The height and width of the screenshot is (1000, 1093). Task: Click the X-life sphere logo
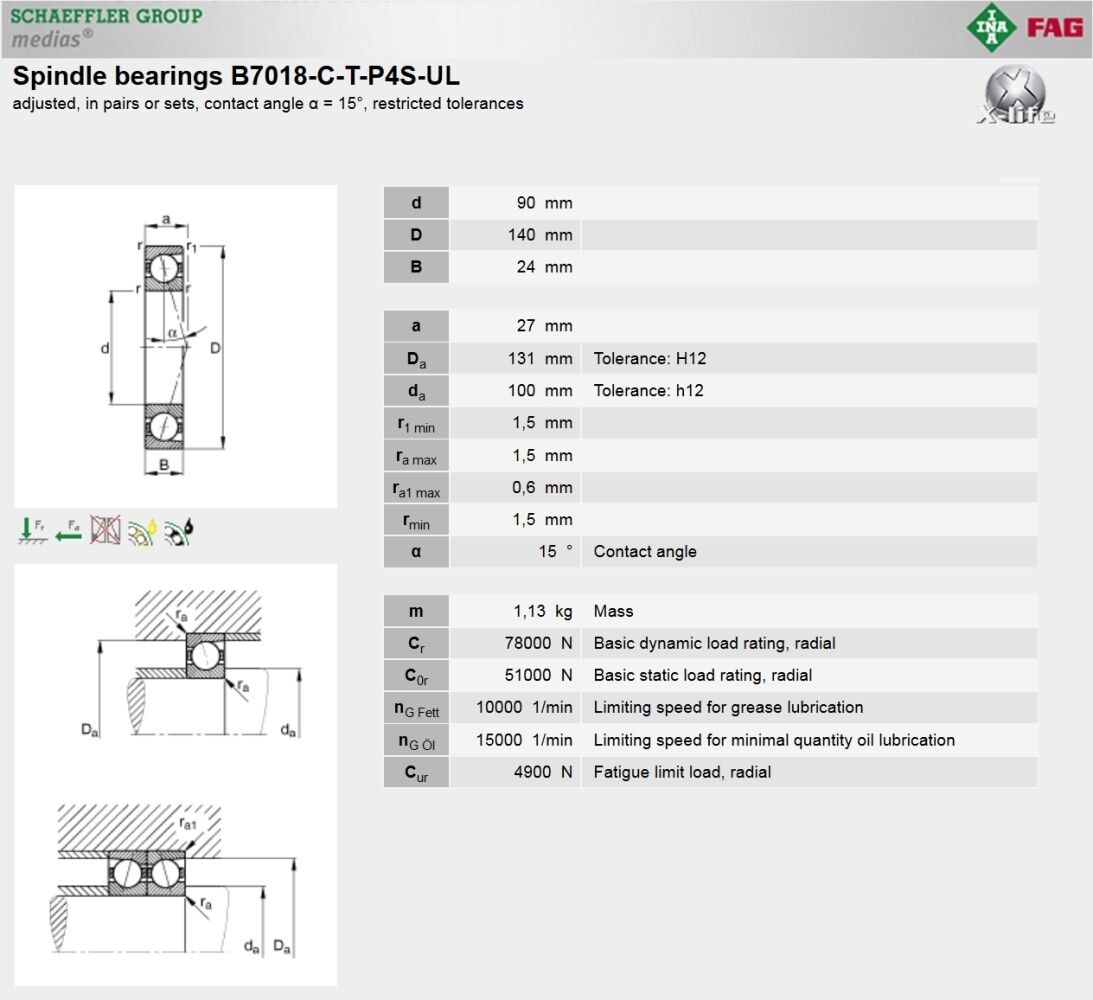point(1015,96)
